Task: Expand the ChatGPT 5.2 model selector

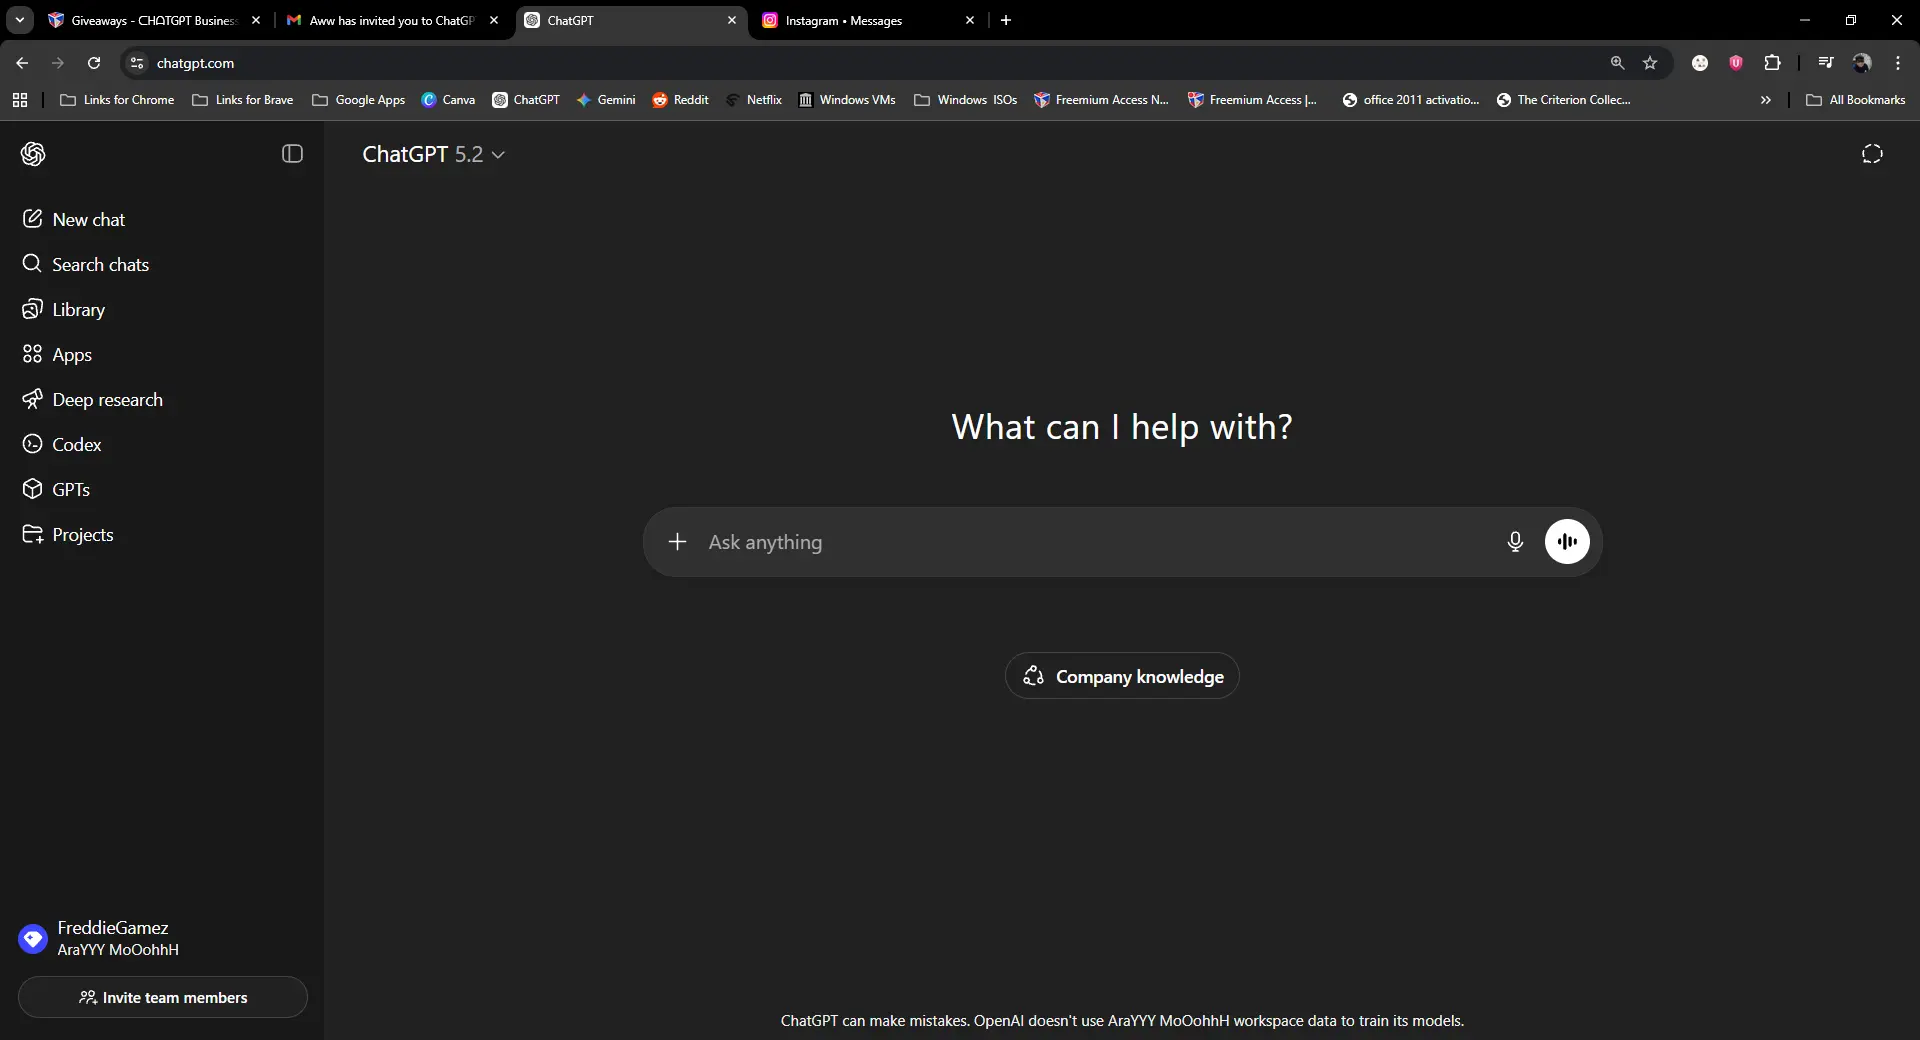Action: click(x=433, y=154)
